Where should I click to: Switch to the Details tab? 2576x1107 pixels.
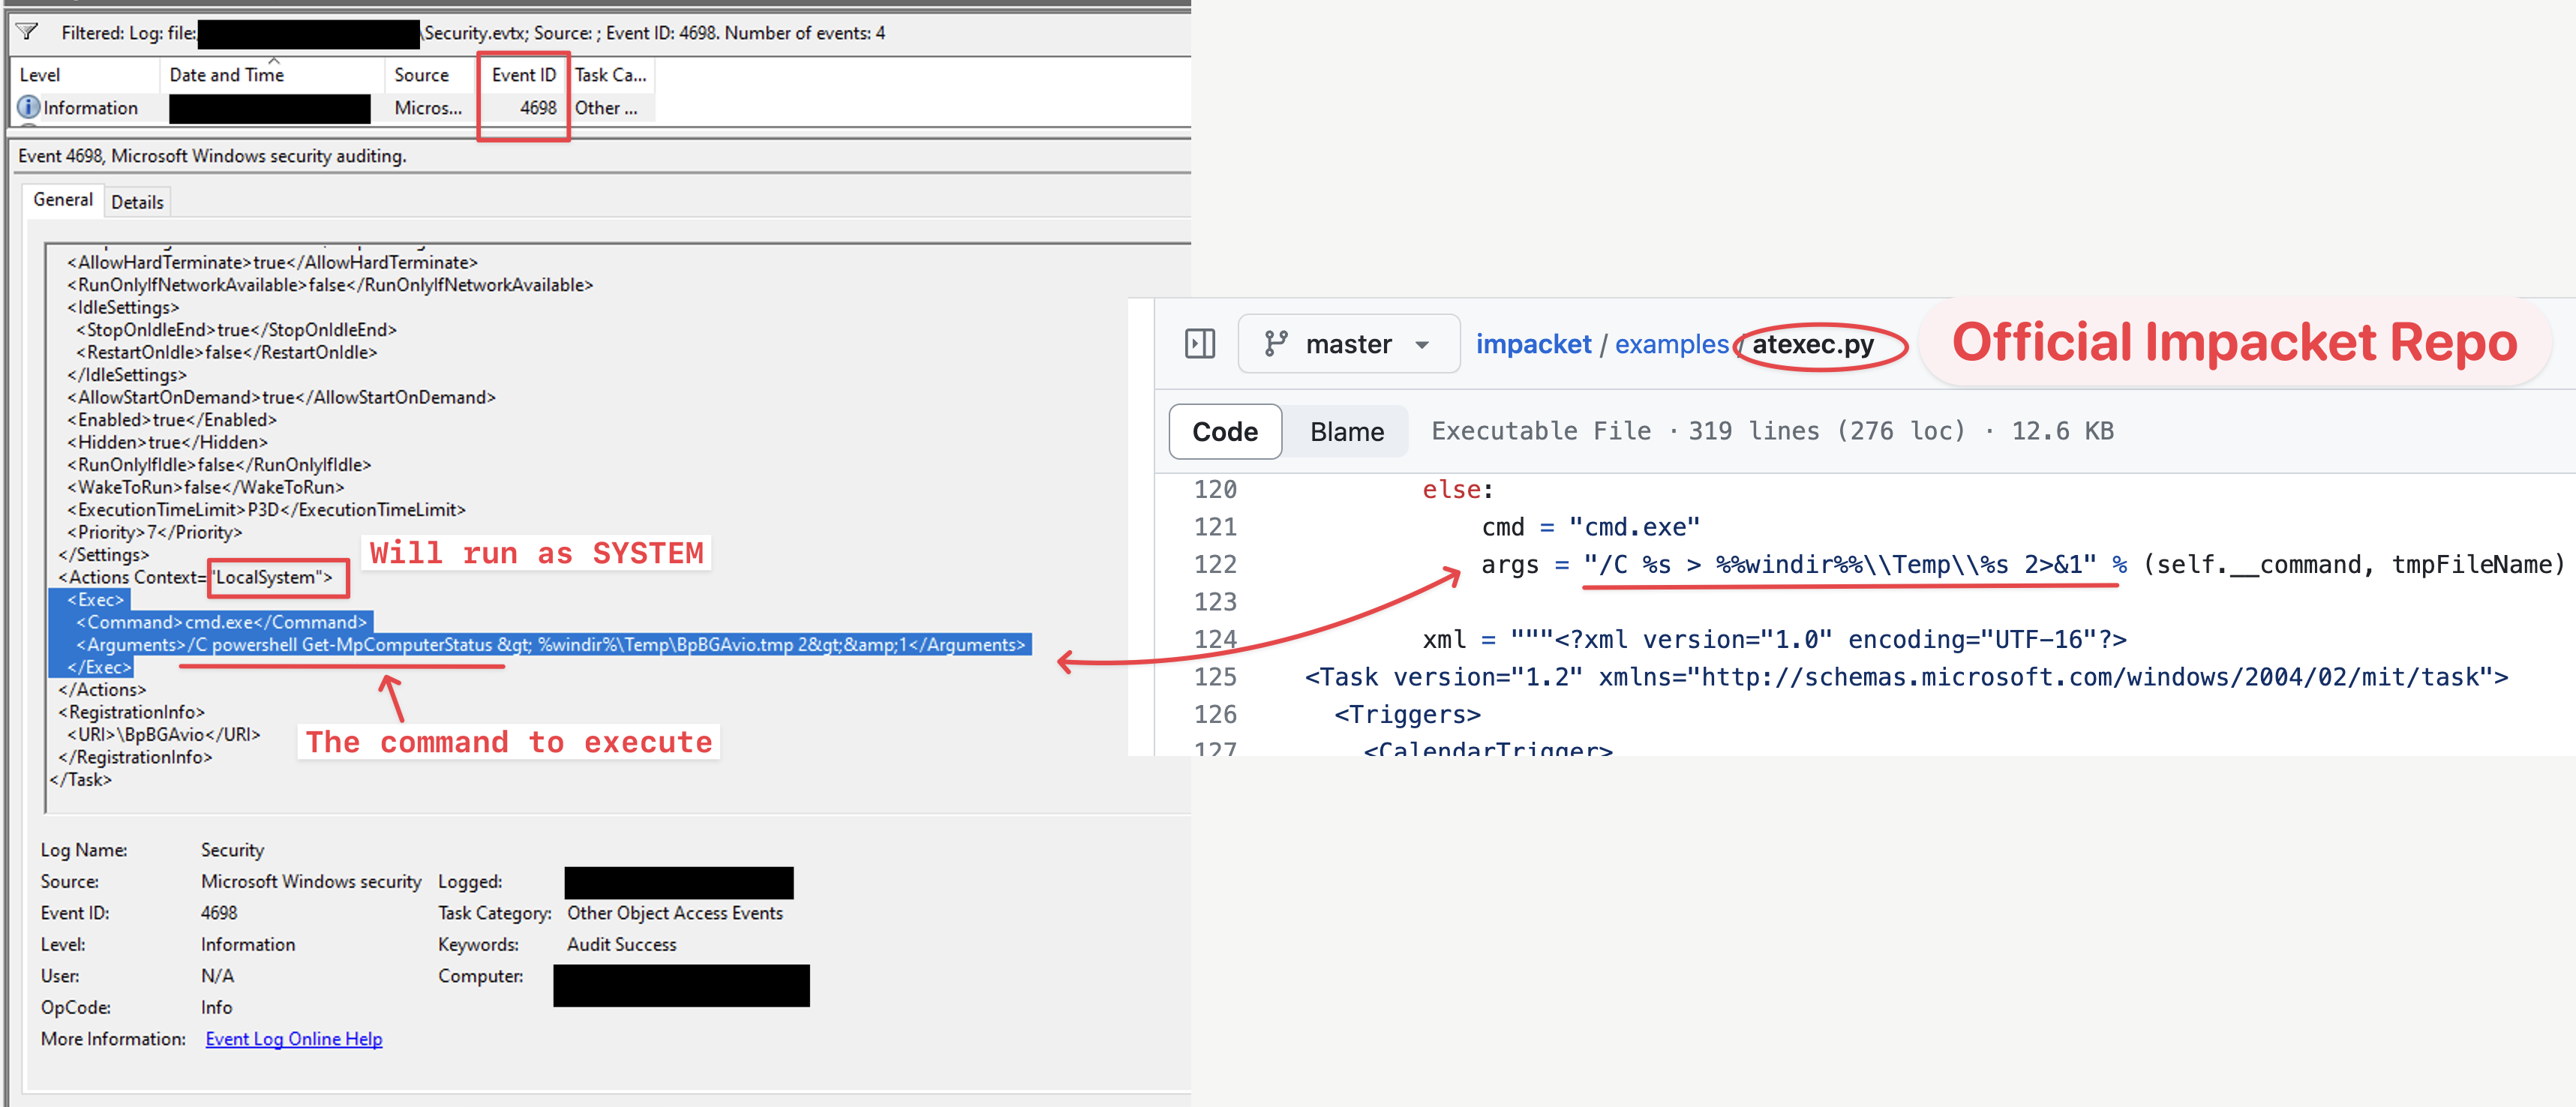click(x=137, y=201)
